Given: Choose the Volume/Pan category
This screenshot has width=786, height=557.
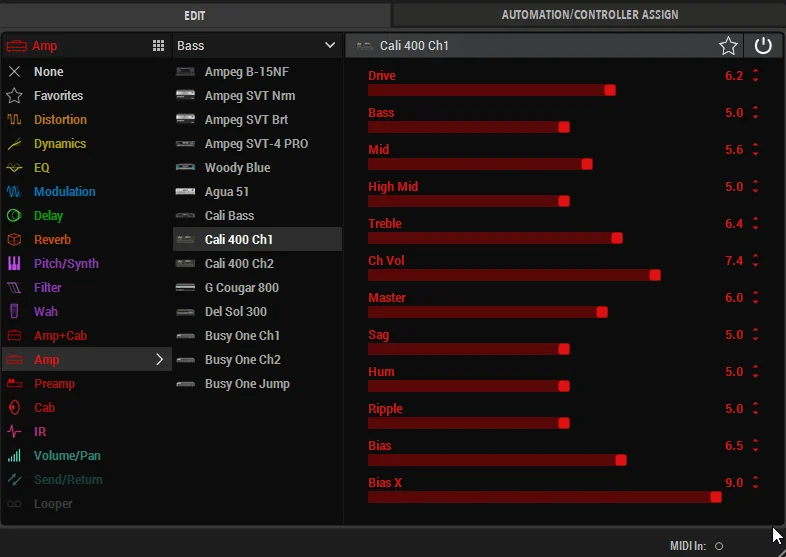Looking at the screenshot, I should (87, 456).
